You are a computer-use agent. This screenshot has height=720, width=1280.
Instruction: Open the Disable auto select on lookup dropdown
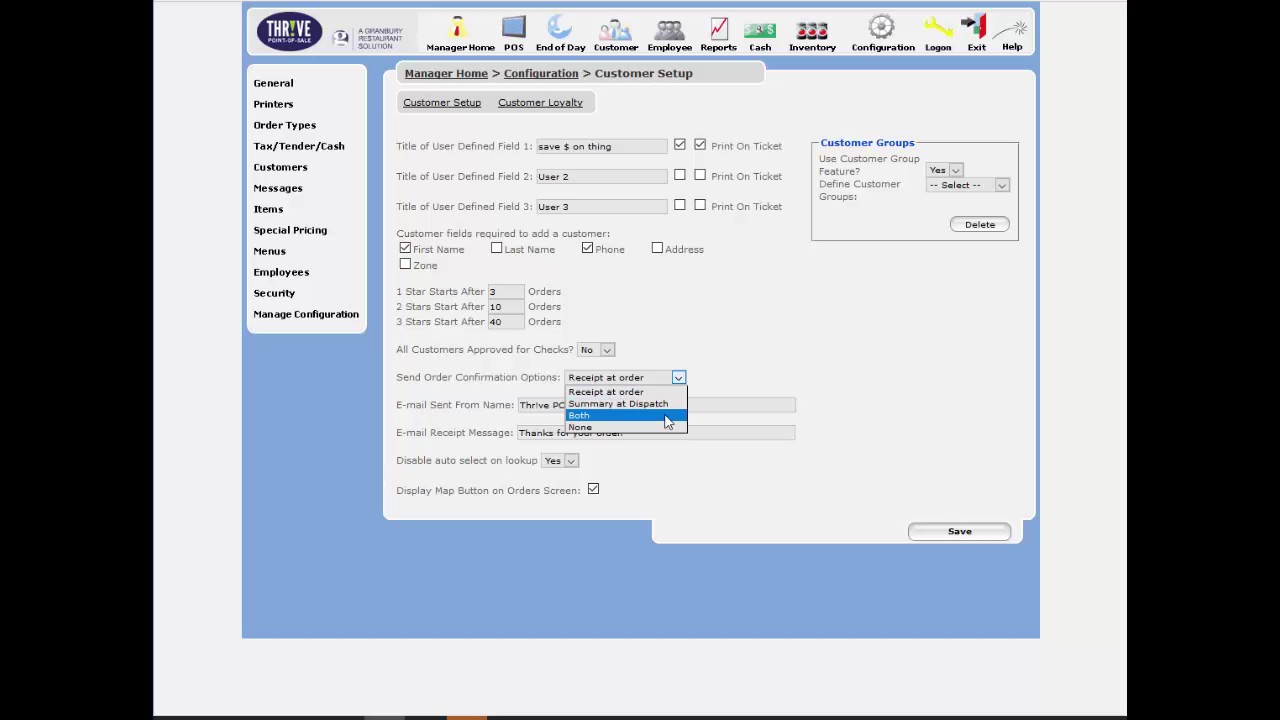(x=560, y=461)
